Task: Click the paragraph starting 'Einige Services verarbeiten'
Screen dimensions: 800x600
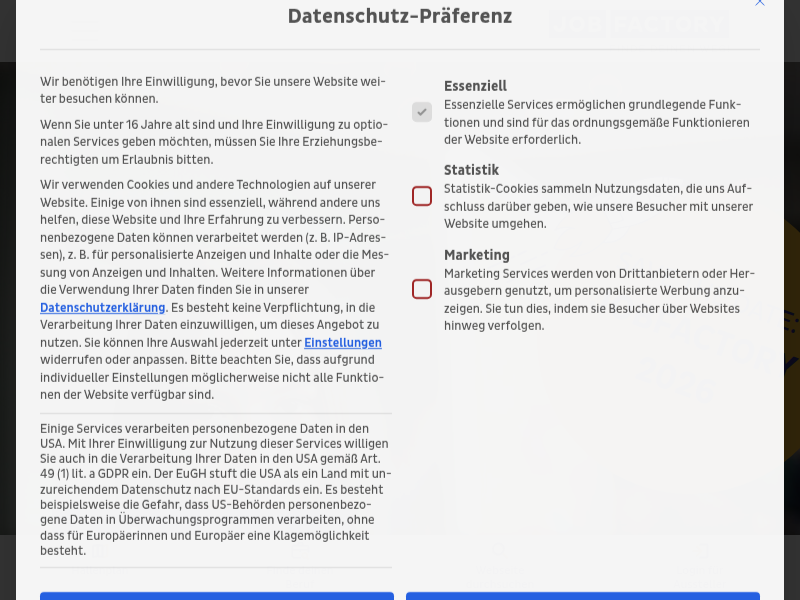Action: tap(215, 489)
